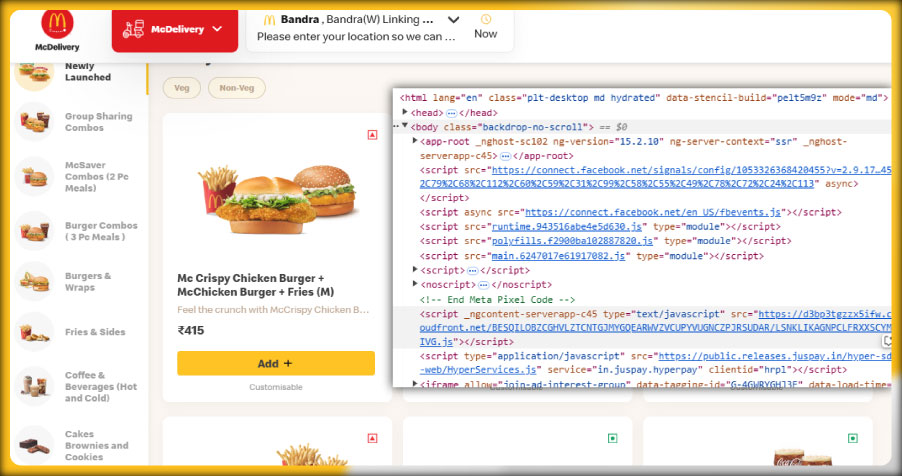Click the McDonald's McDelivery logo
The width and height of the screenshot is (902, 476).
pyautogui.click(x=57, y=28)
